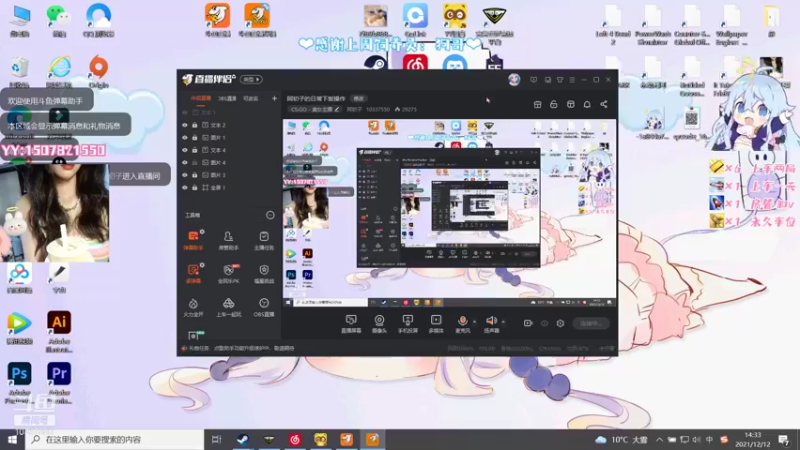This screenshot has width=800, height=450.
Task: Click the Steam icon in the taskbar
Action: pos(243,439)
